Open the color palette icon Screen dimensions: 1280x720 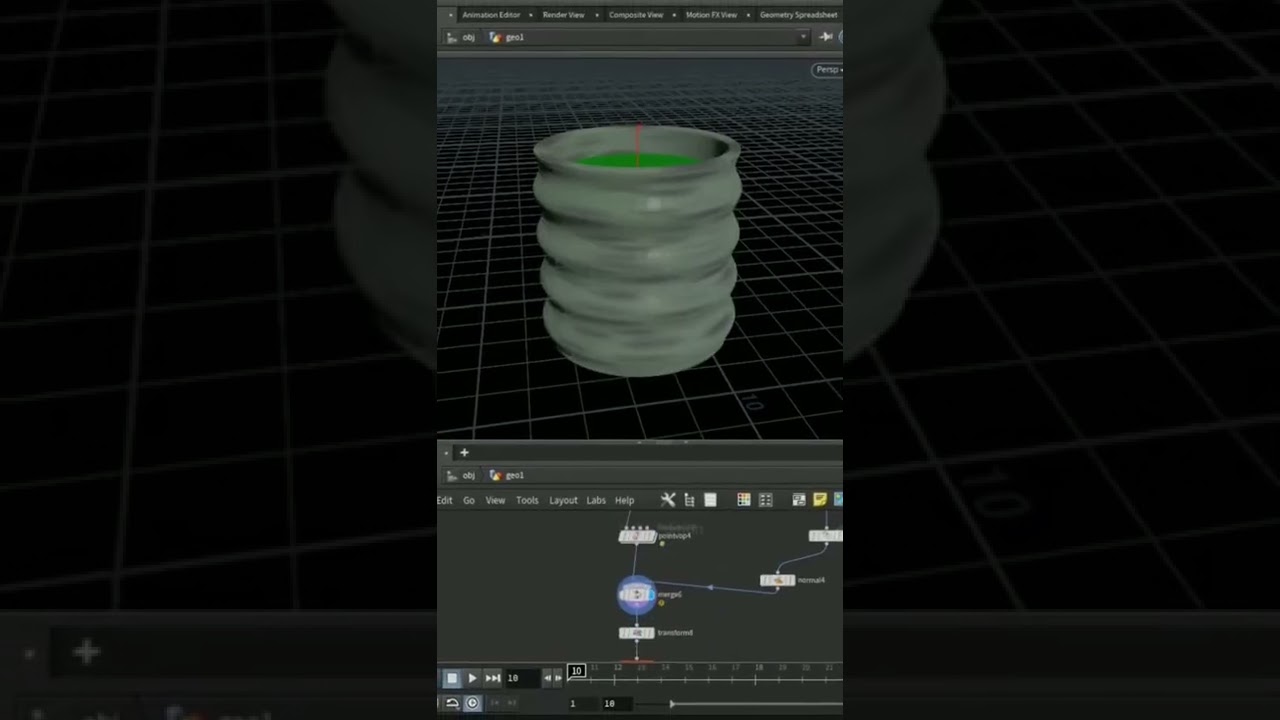pyautogui.click(x=744, y=500)
